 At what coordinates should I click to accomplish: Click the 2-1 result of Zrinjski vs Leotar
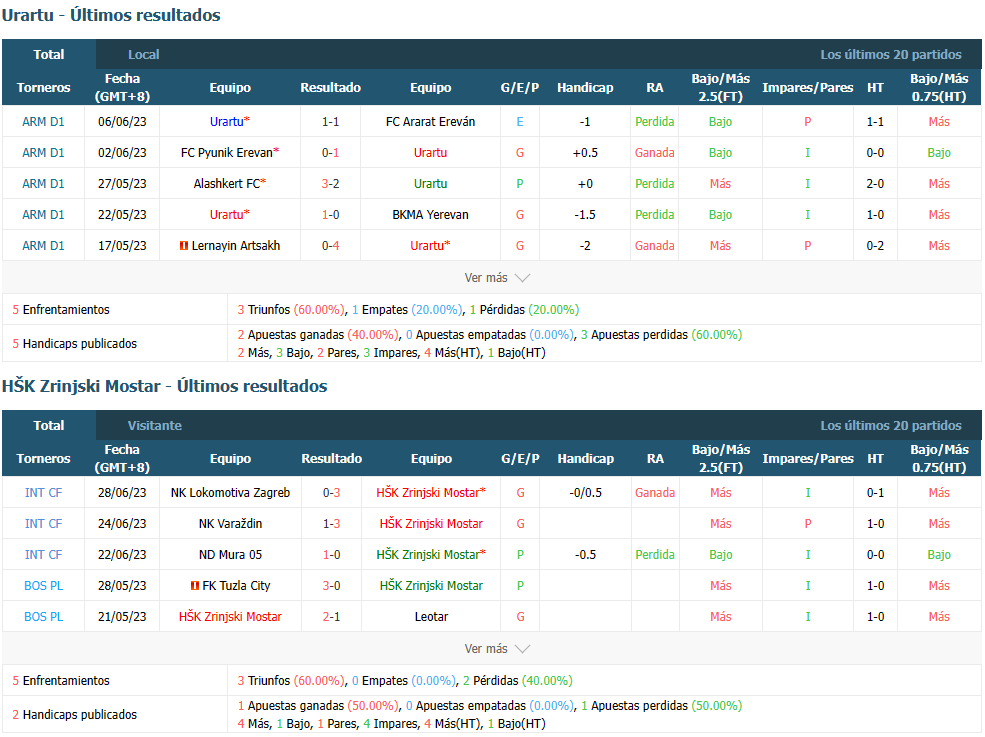click(332, 616)
